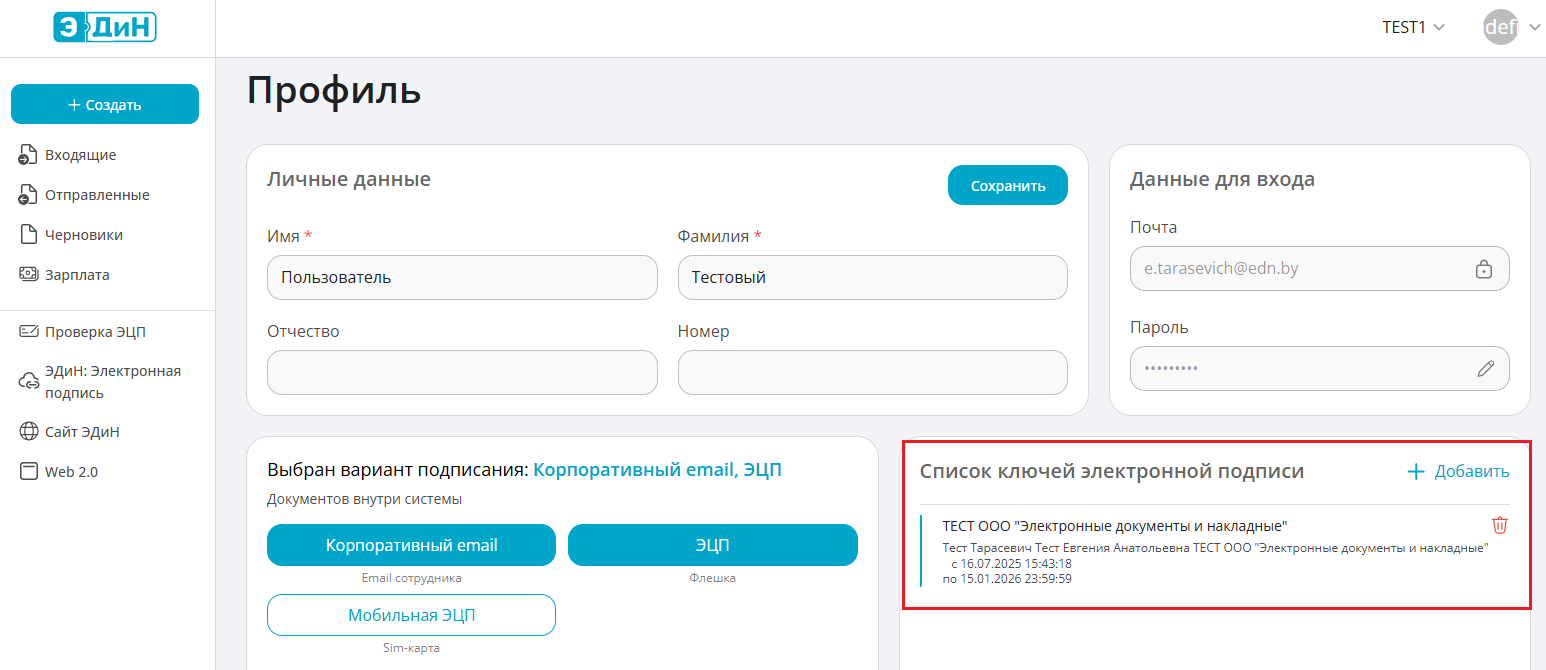Toggle the Корпоративный email signing option
This screenshot has height=670, width=1546.
[411, 545]
